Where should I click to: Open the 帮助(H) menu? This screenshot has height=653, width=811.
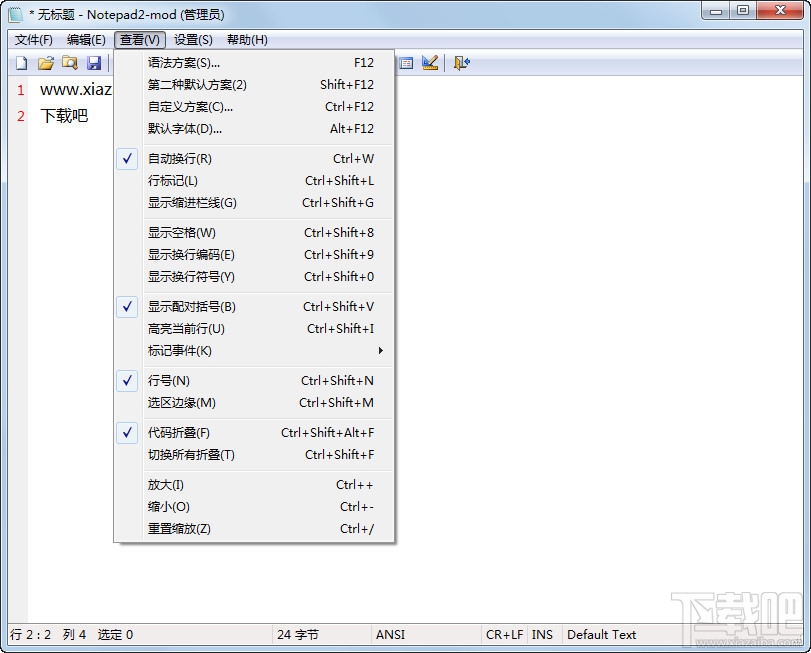click(248, 39)
